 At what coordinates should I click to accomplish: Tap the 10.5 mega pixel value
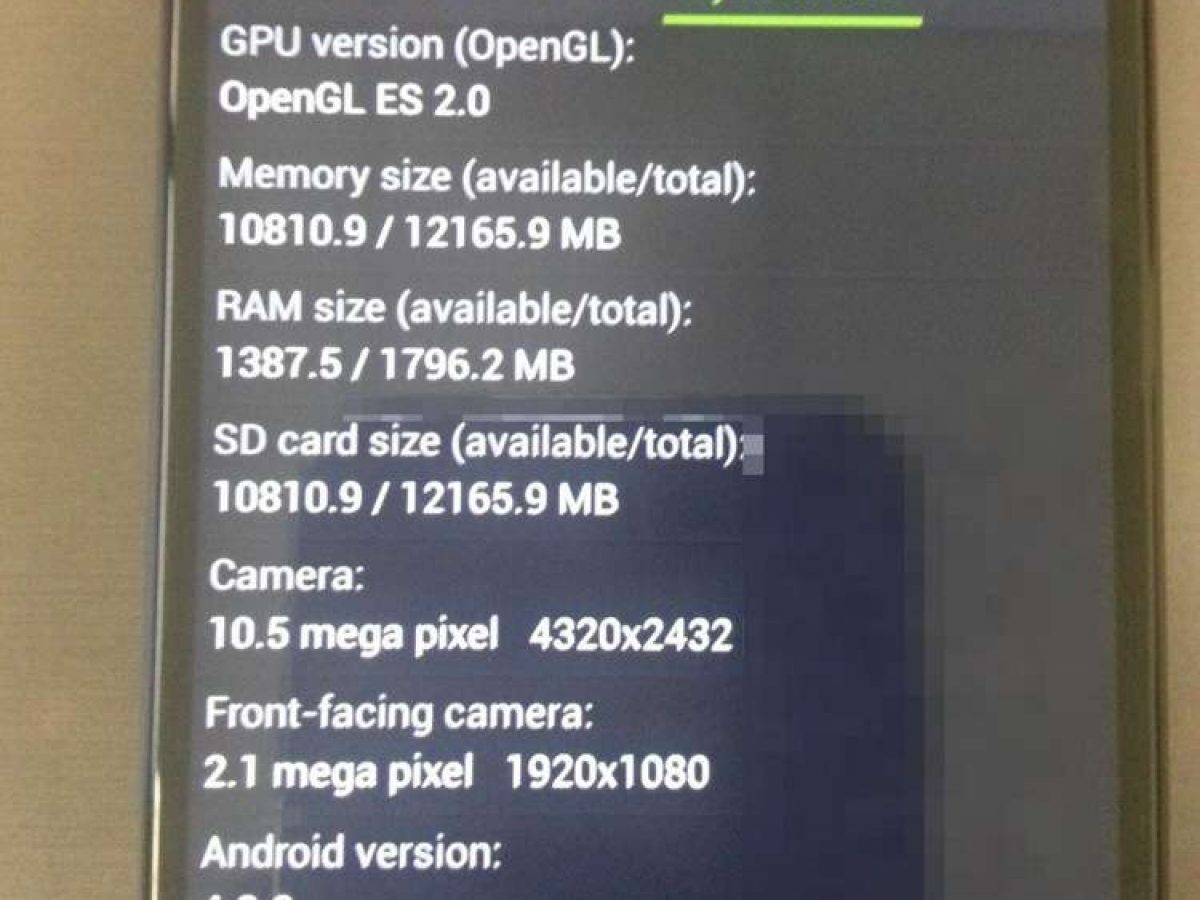click(x=353, y=634)
